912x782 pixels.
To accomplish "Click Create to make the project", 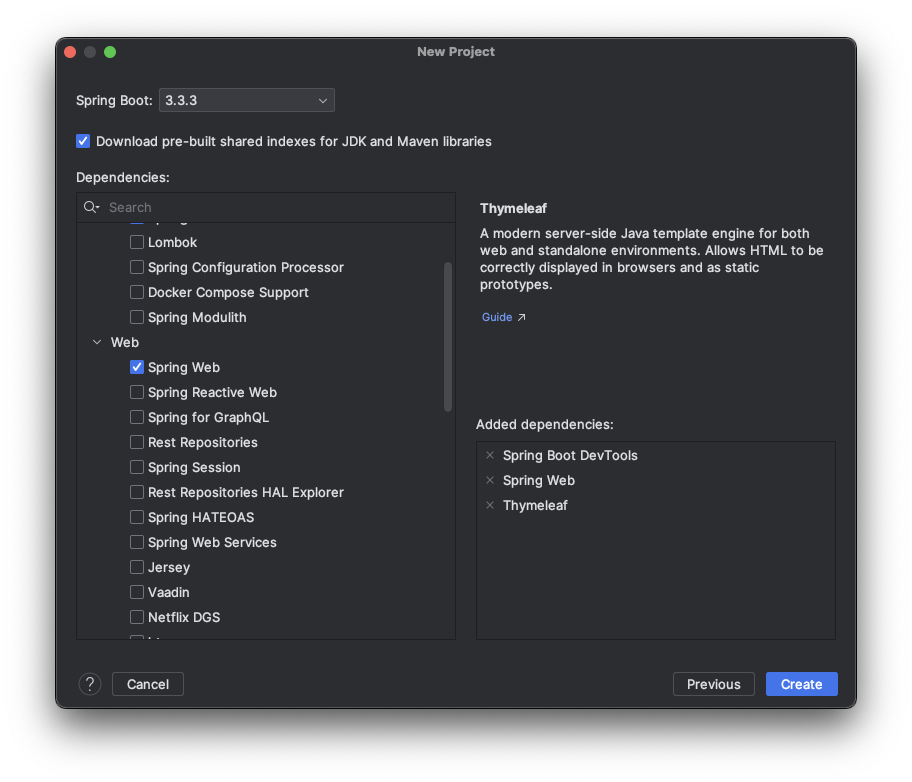I will pos(801,684).
